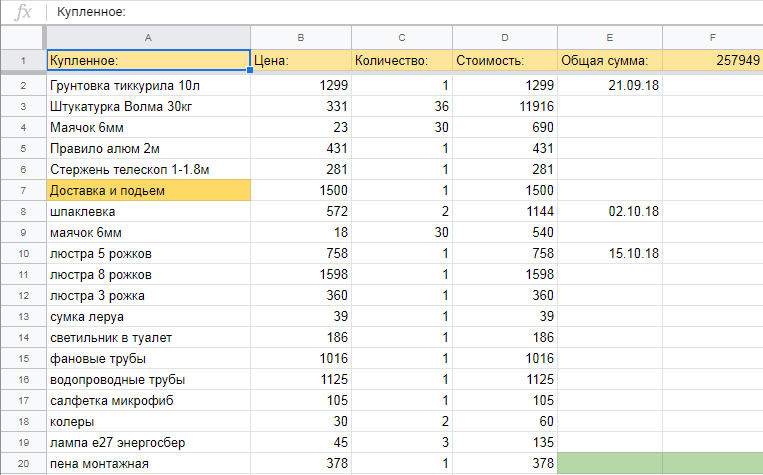The image size is (763, 475).
Task: Select column C header
Action: (402, 37)
